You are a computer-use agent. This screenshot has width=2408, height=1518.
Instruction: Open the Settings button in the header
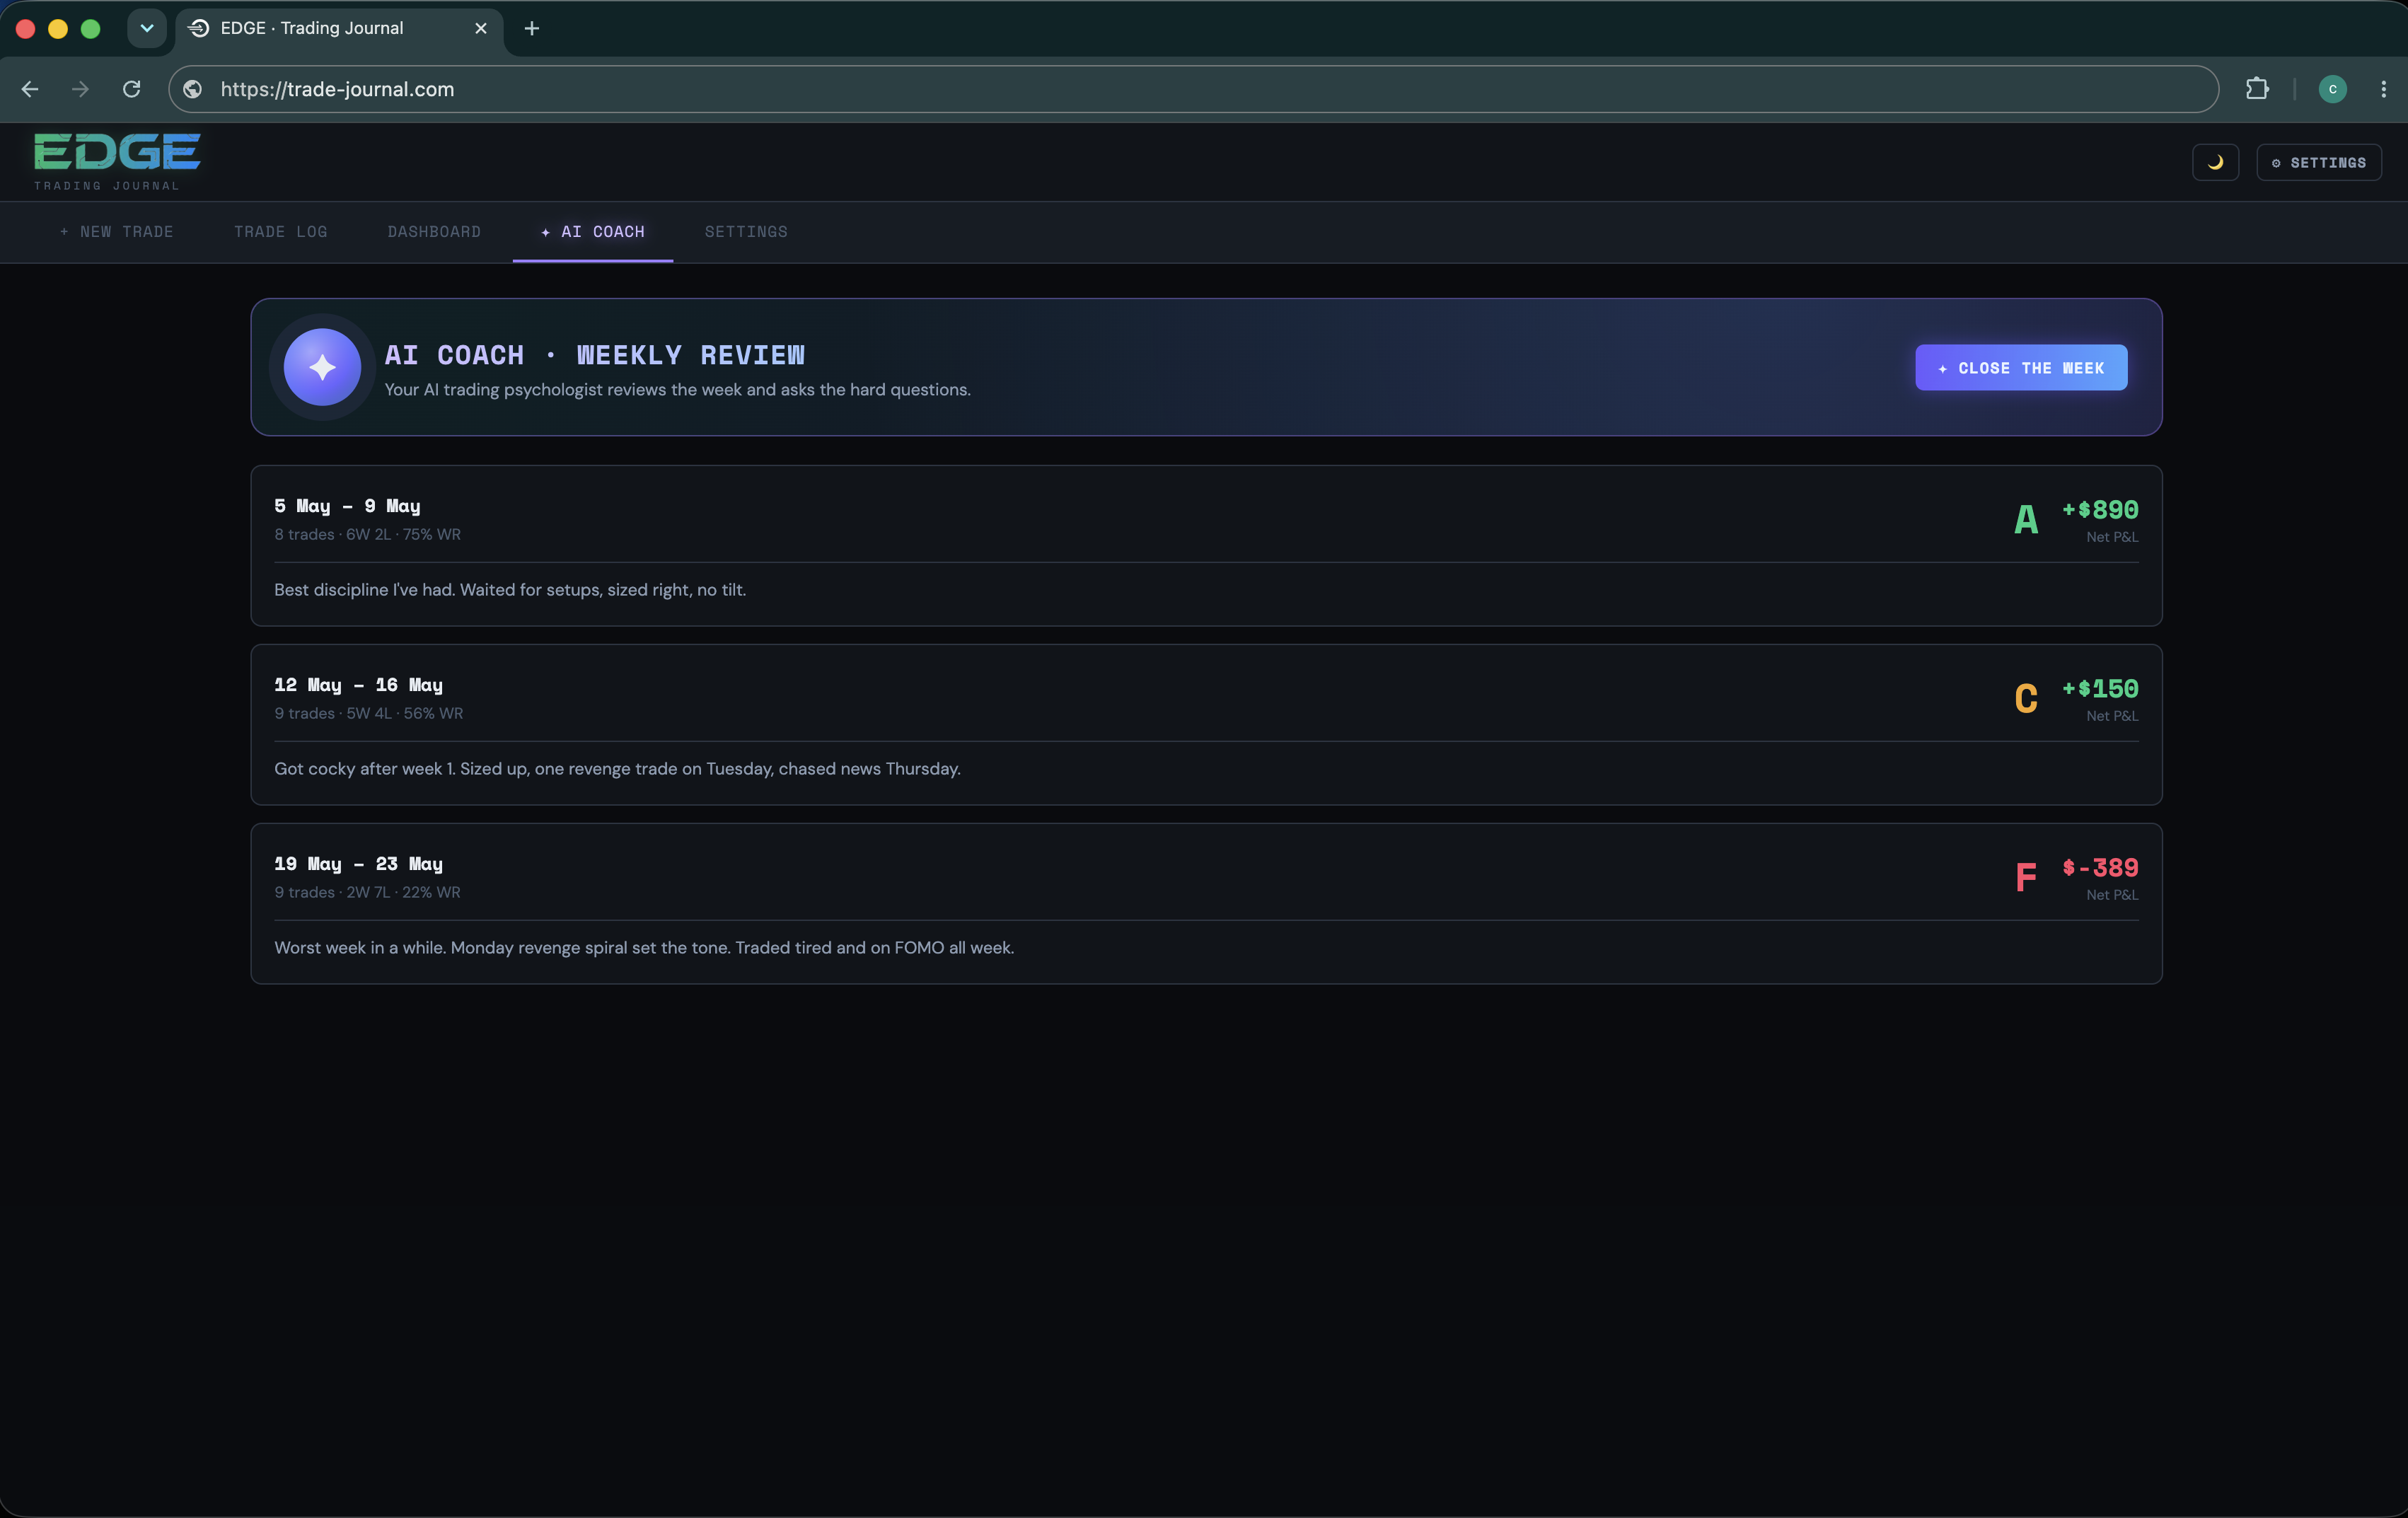pos(2318,162)
